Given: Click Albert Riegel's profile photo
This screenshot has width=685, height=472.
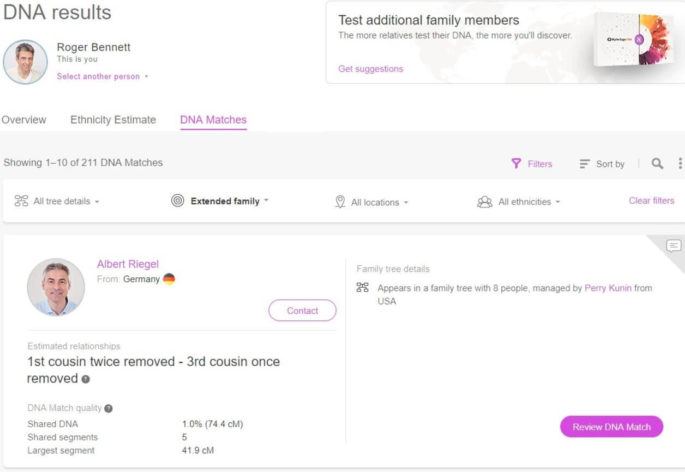Looking at the screenshot, I should tap(56, 287).
